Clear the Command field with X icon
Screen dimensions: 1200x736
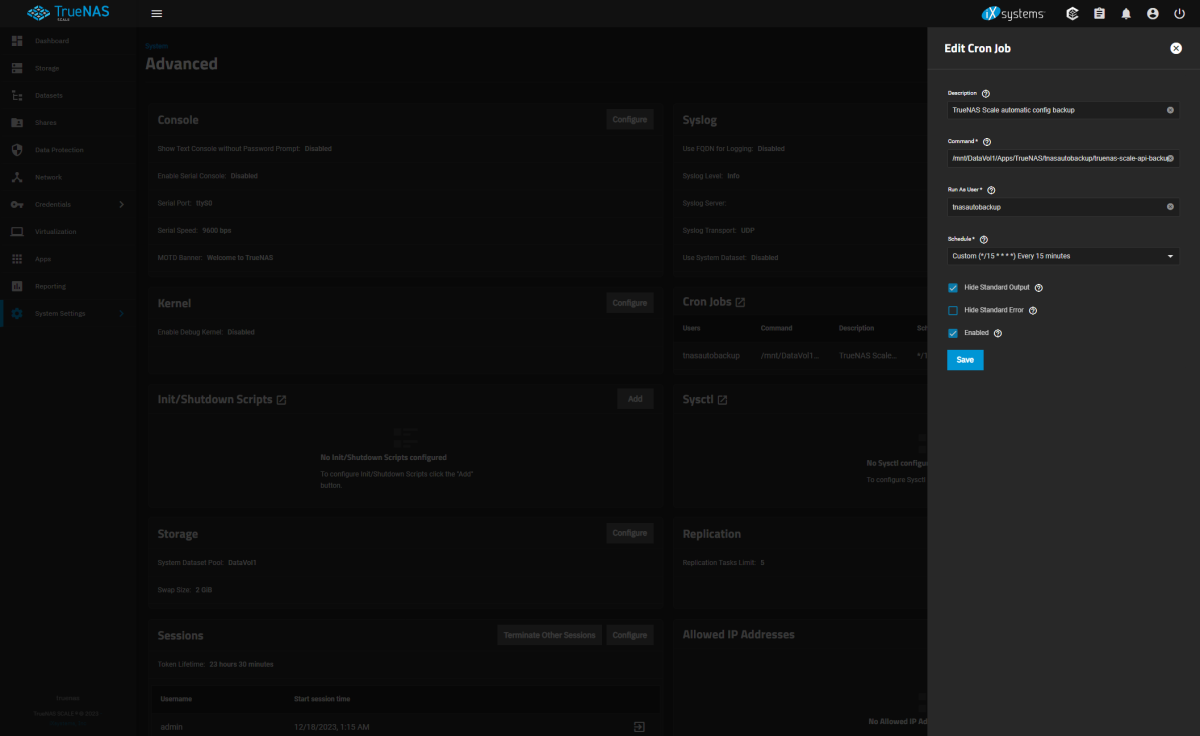coord(1170,158)
